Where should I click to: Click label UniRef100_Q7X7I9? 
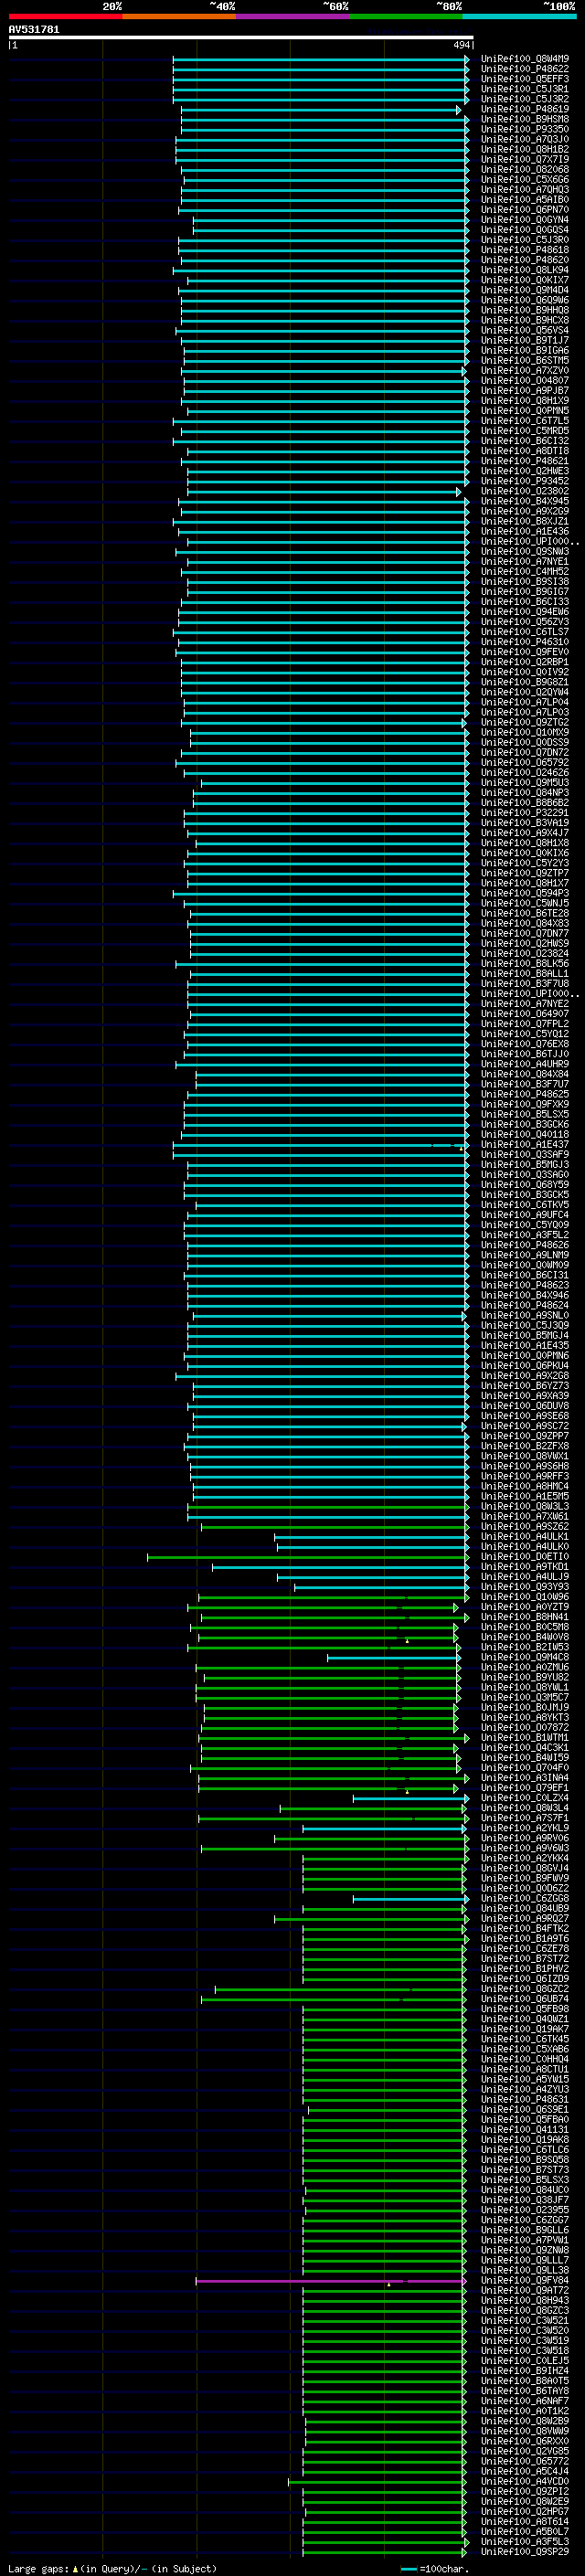coord(525,160)
